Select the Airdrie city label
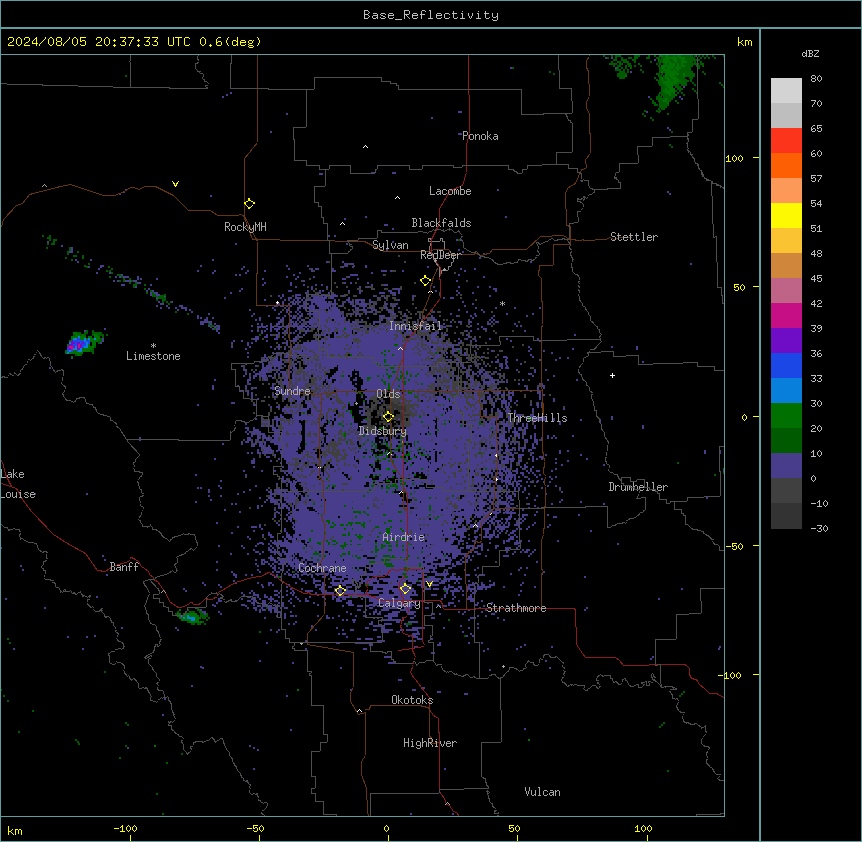 point(404,537)
